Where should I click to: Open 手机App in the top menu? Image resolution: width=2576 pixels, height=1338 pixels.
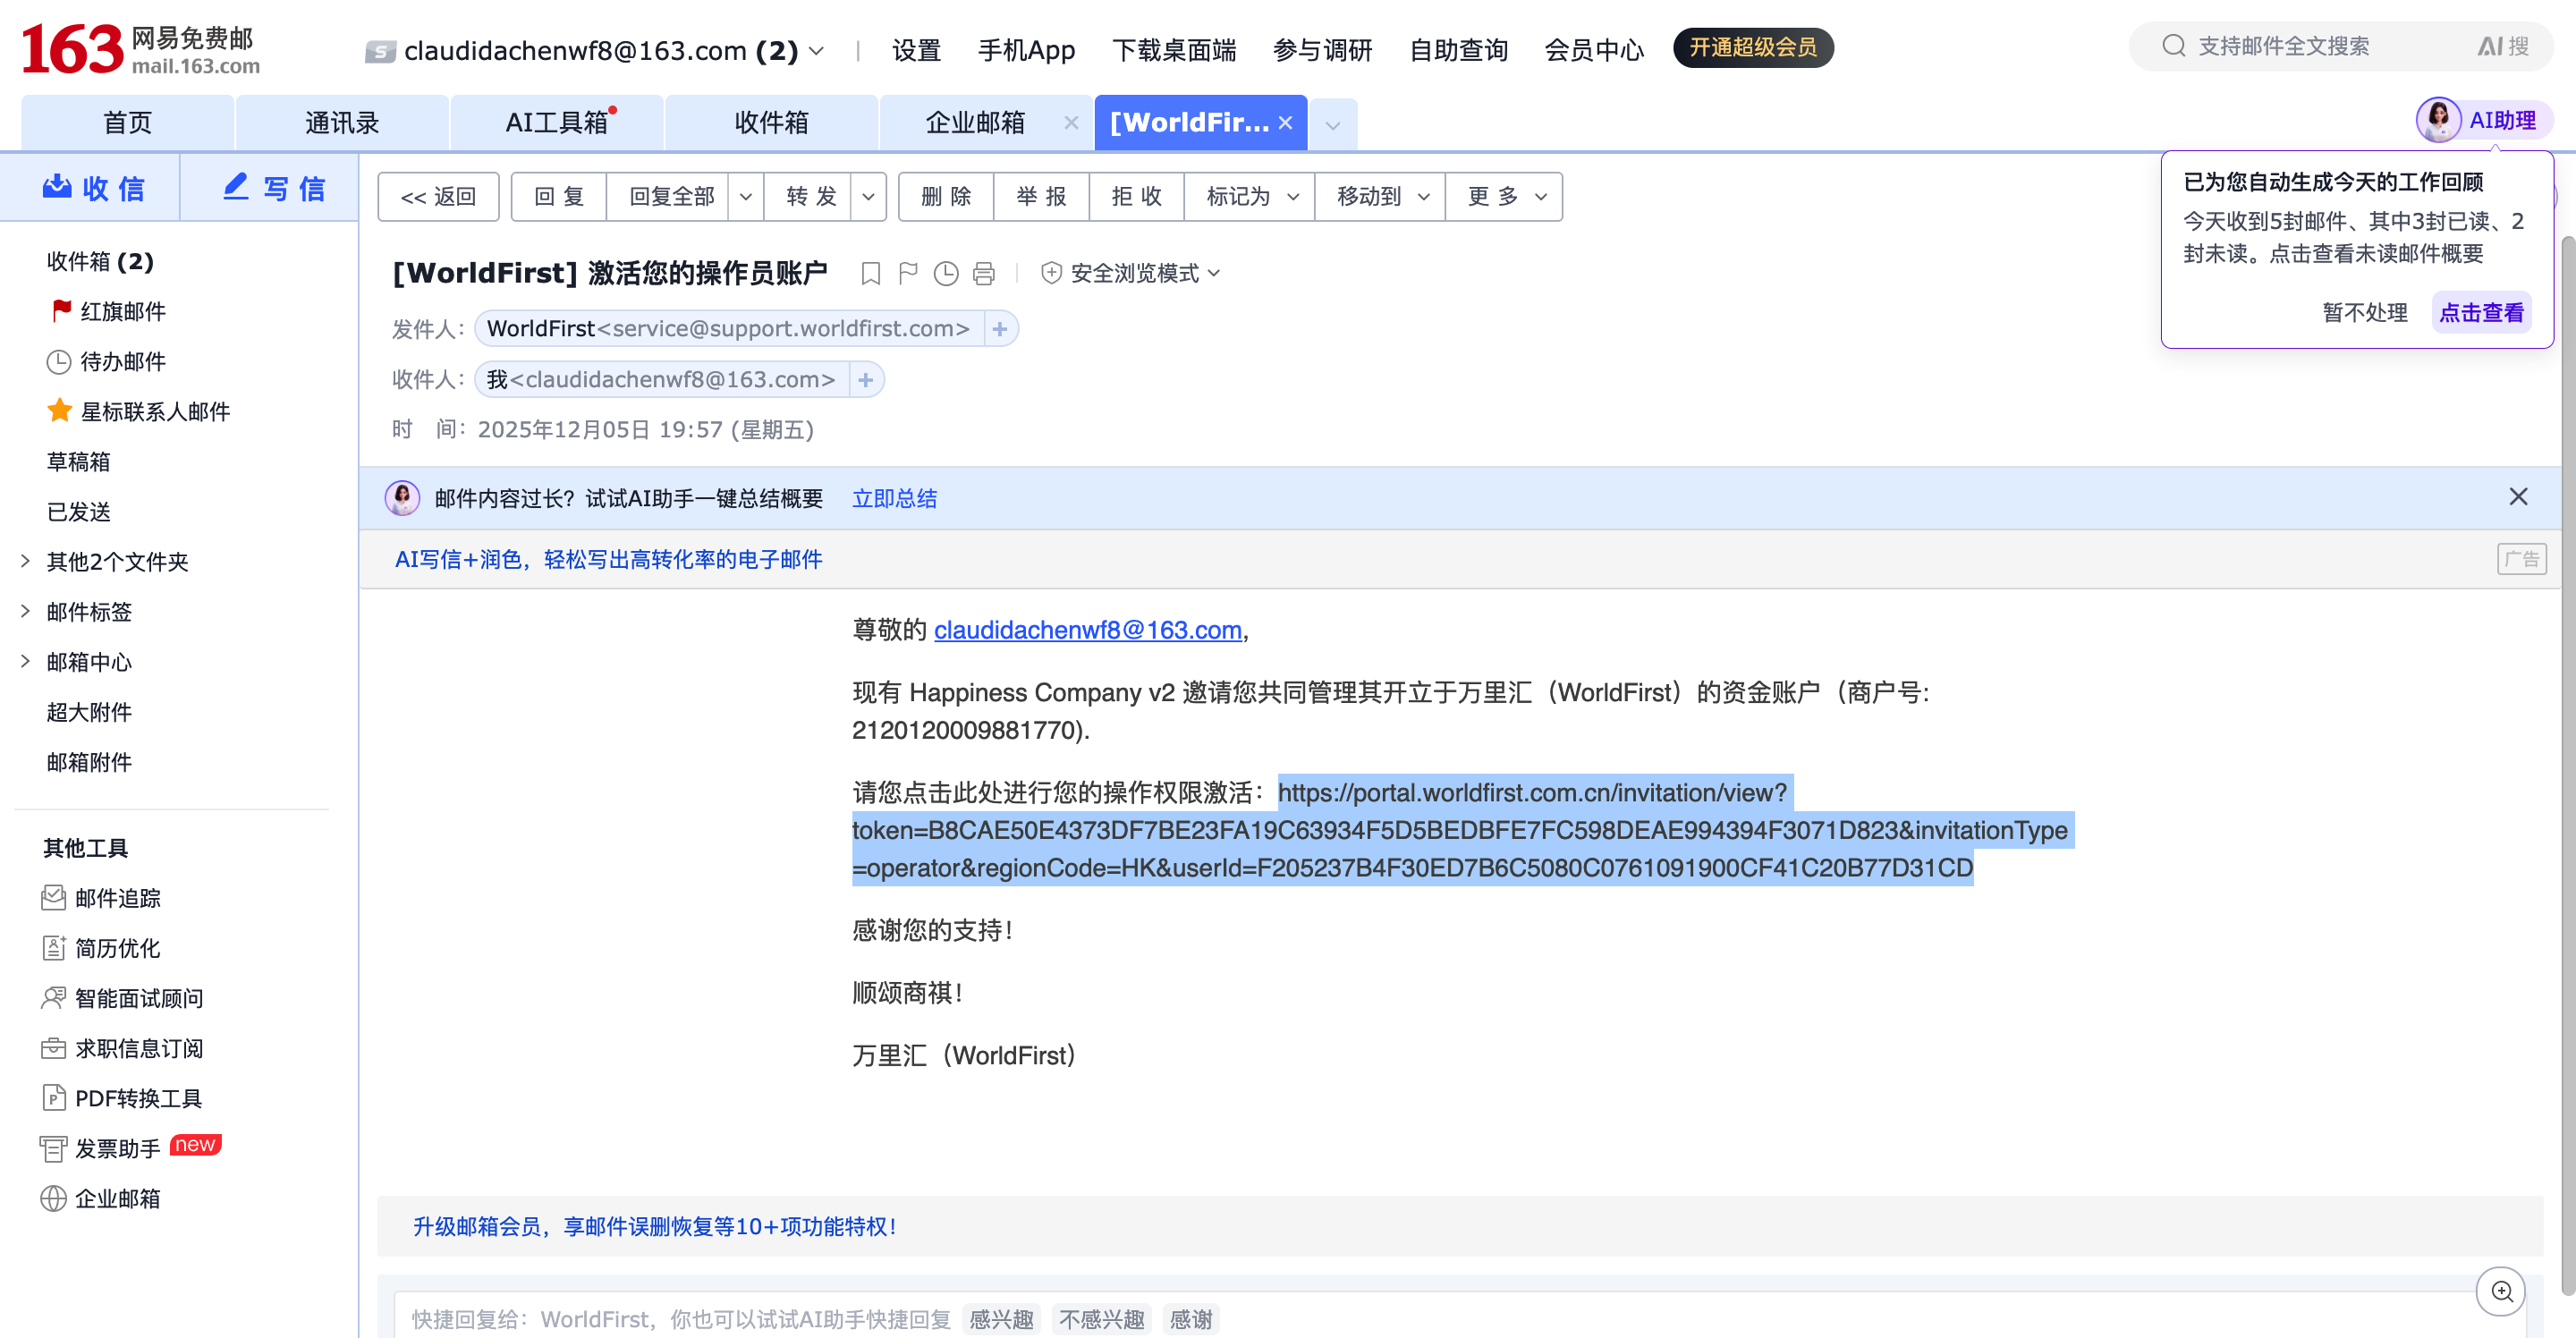click(x=1026, y=50)
